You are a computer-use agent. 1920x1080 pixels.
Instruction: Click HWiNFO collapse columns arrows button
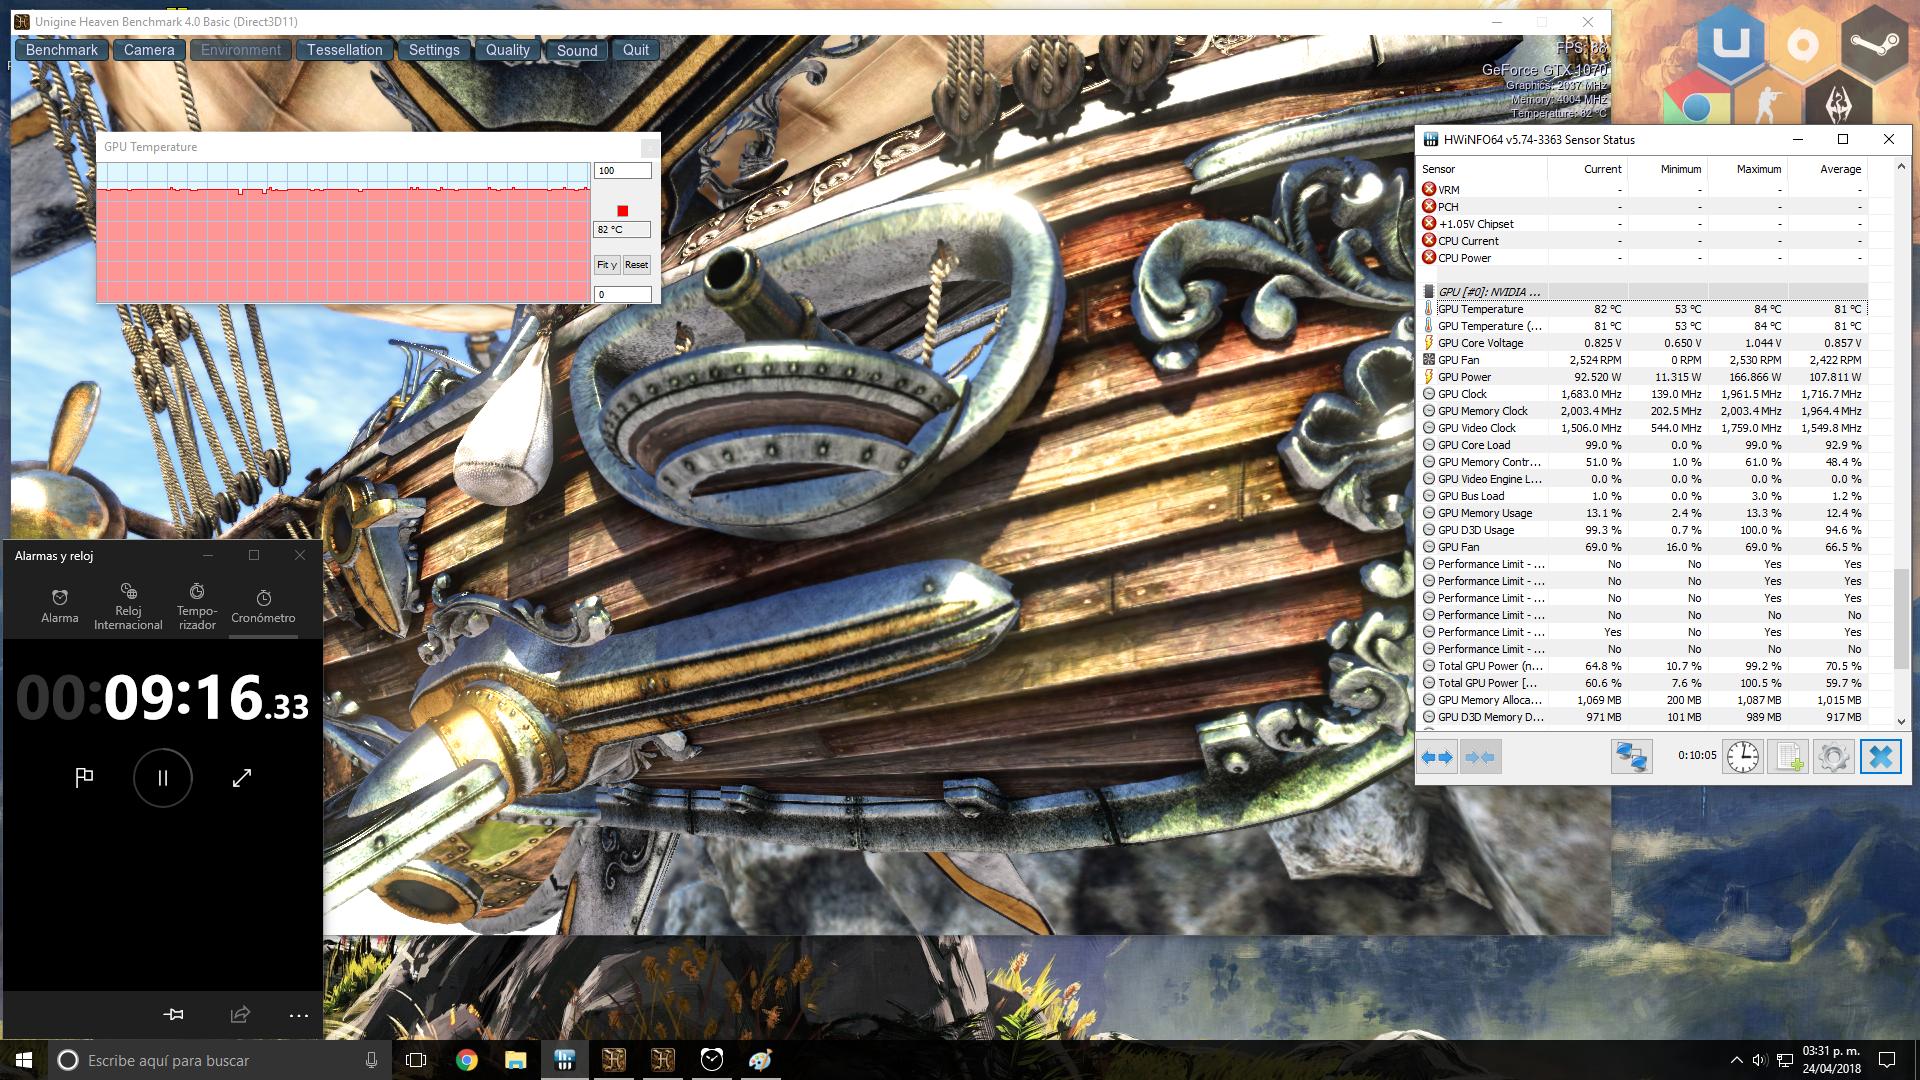pos(1480,757)
